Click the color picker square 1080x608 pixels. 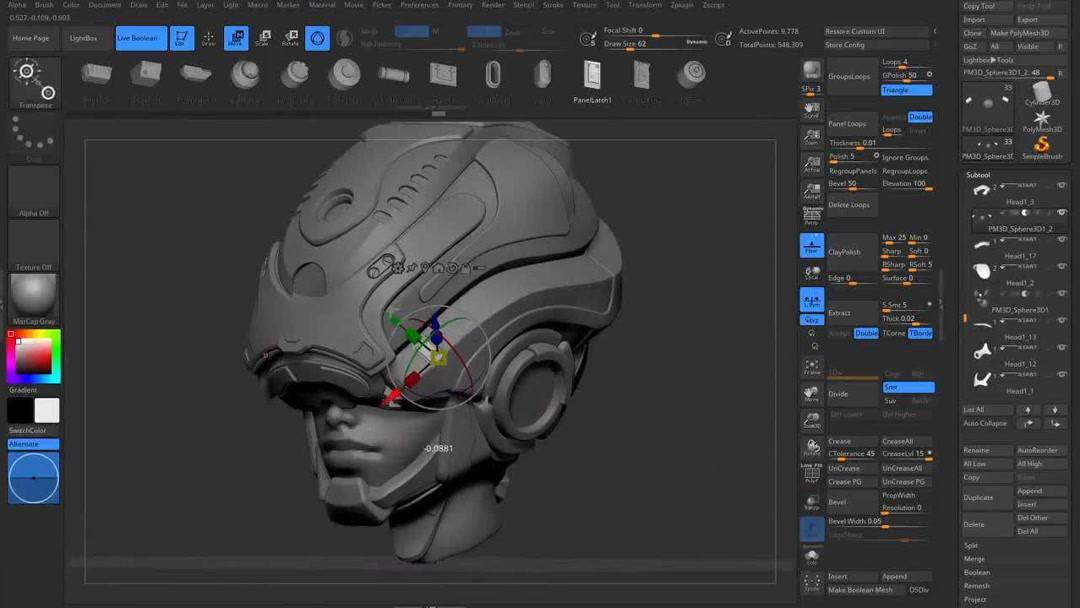33,355
